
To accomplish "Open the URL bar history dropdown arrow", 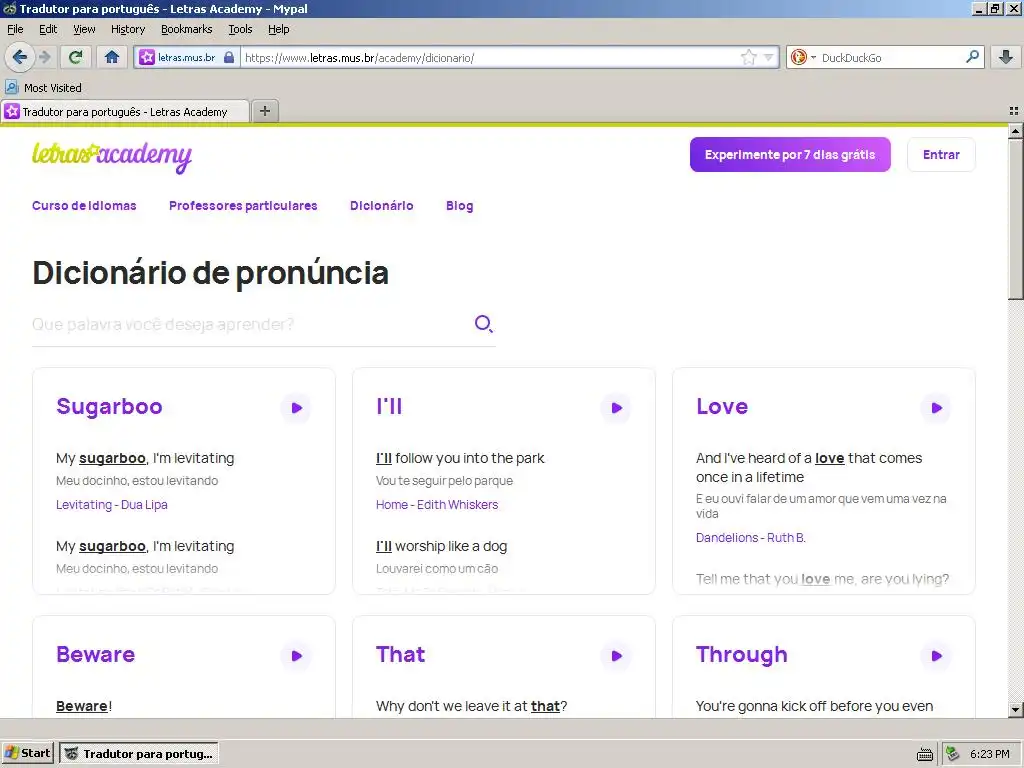I will [x=768, y=57].
